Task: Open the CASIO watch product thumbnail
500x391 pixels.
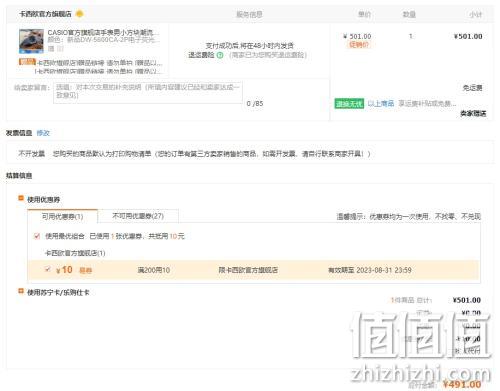Action: click(31, 41)
